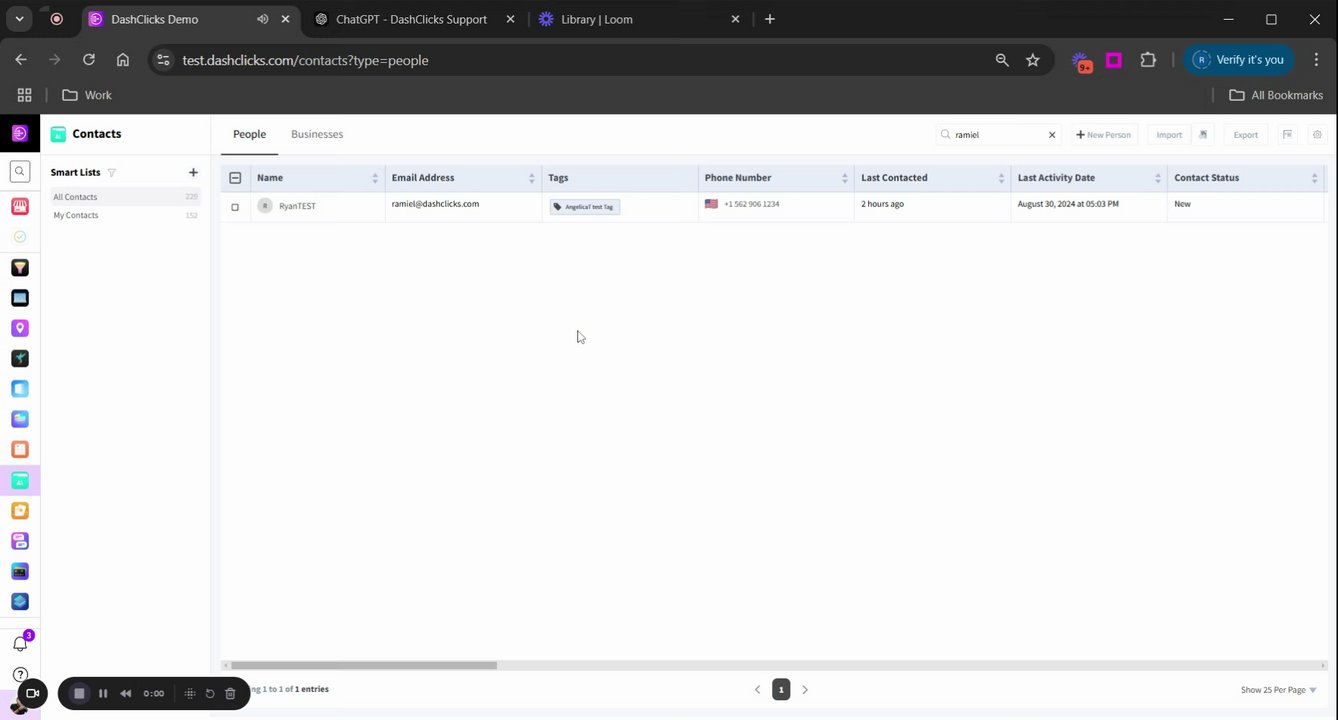The height and width of the screenshot is (720, 1338).
Task: Open the filter icon beside Export
Action: [1288, 134]
